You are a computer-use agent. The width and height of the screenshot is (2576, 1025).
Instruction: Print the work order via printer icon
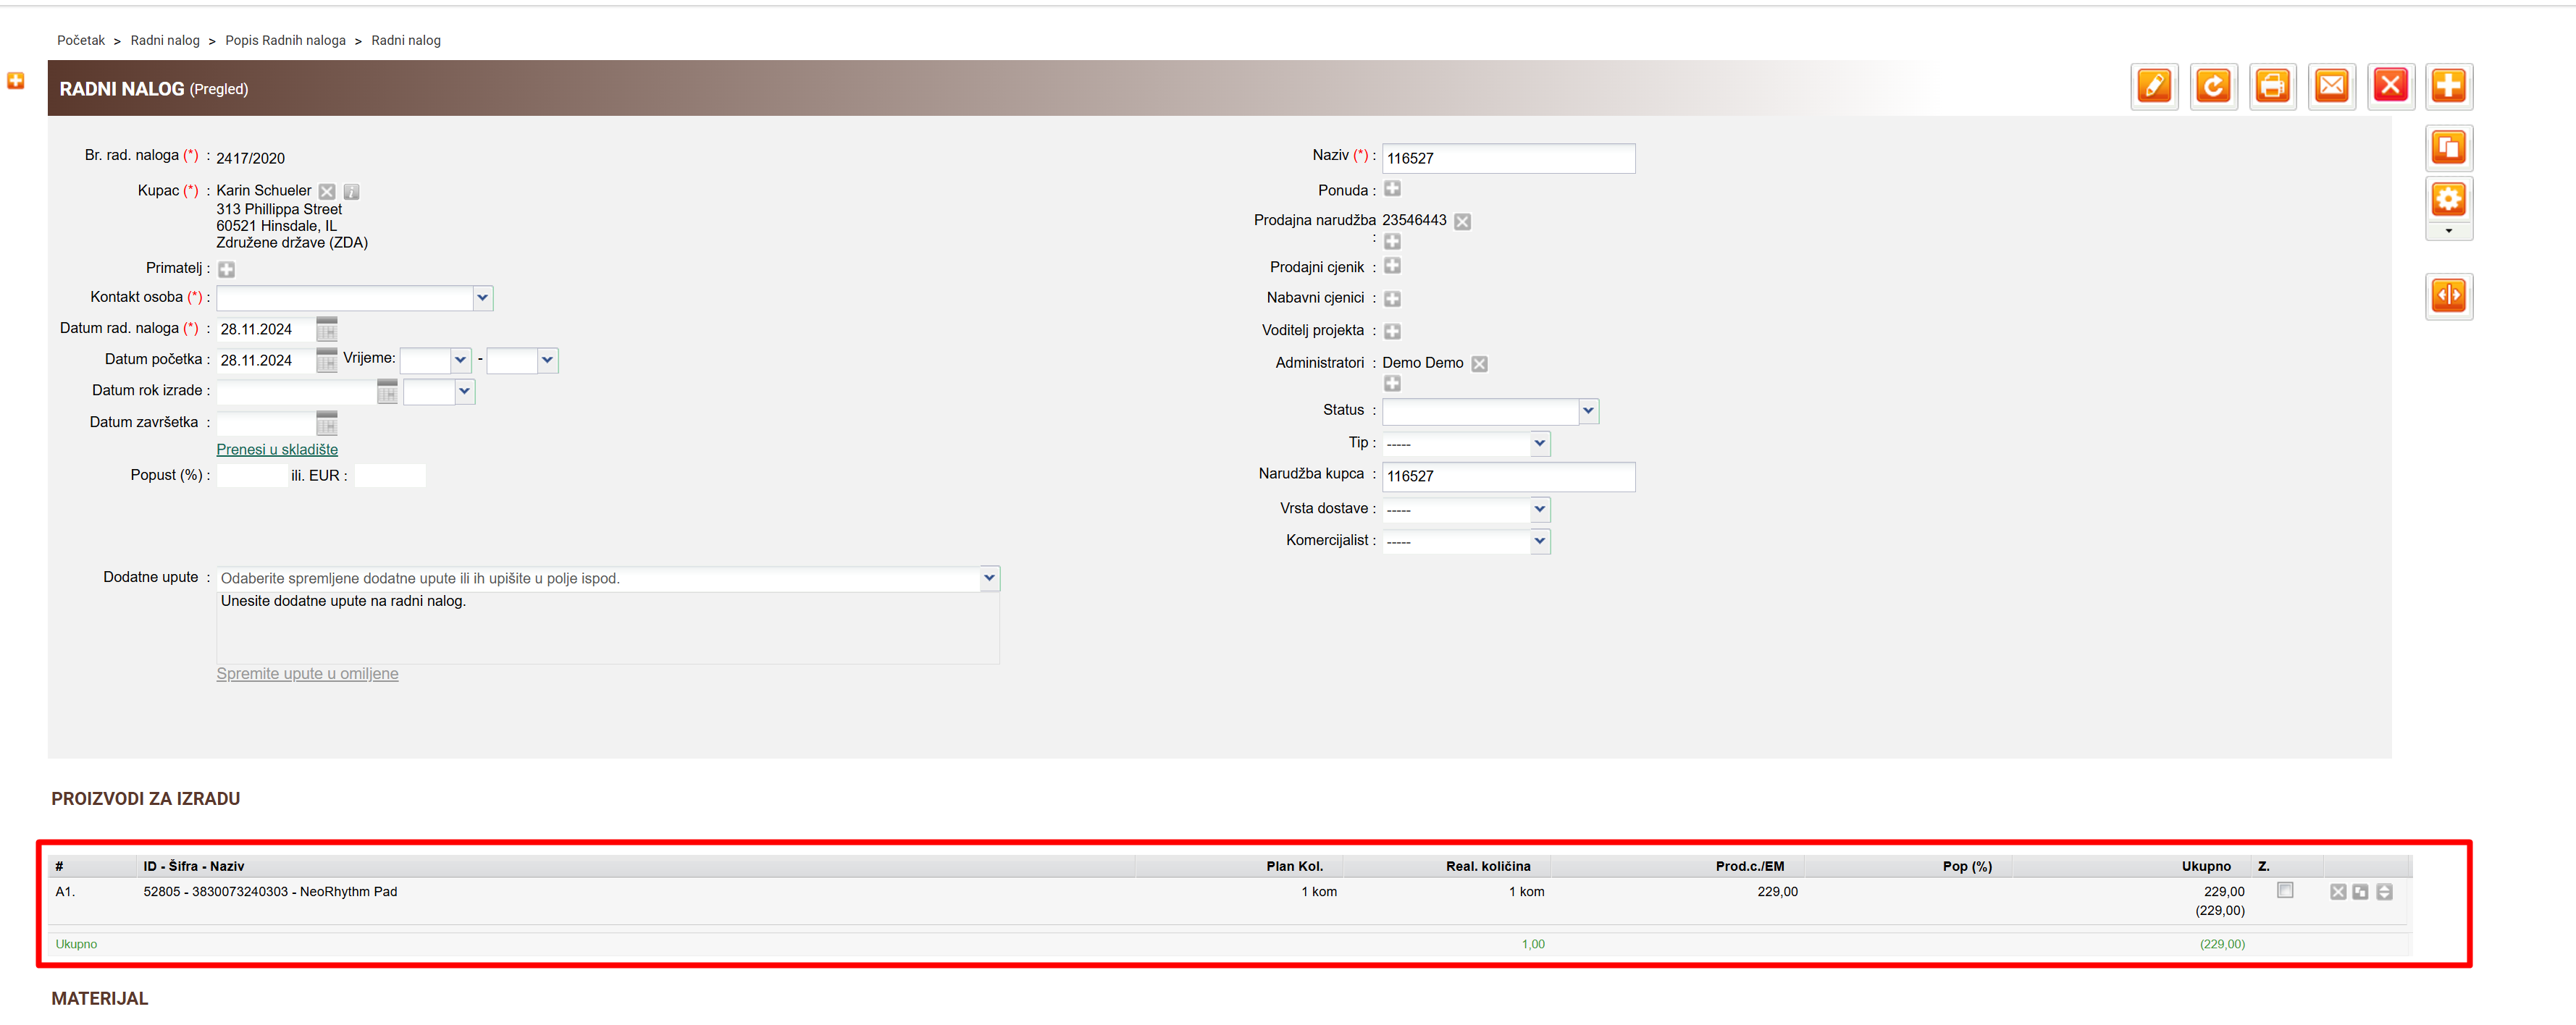(2272, 86)
